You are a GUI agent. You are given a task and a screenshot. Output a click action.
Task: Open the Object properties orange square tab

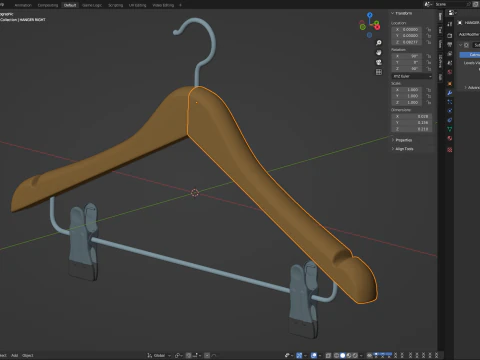pos(450,84)
